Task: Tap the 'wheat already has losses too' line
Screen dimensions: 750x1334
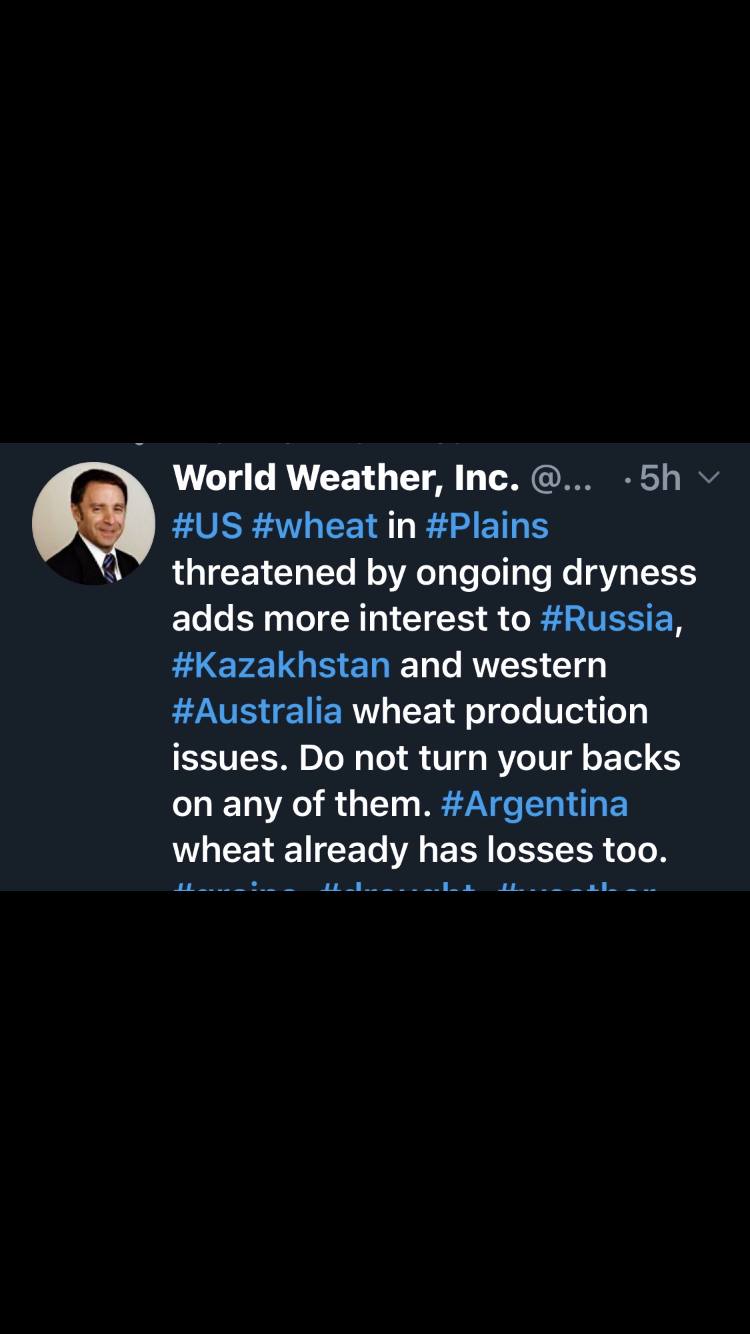Action: click(419, 850)
